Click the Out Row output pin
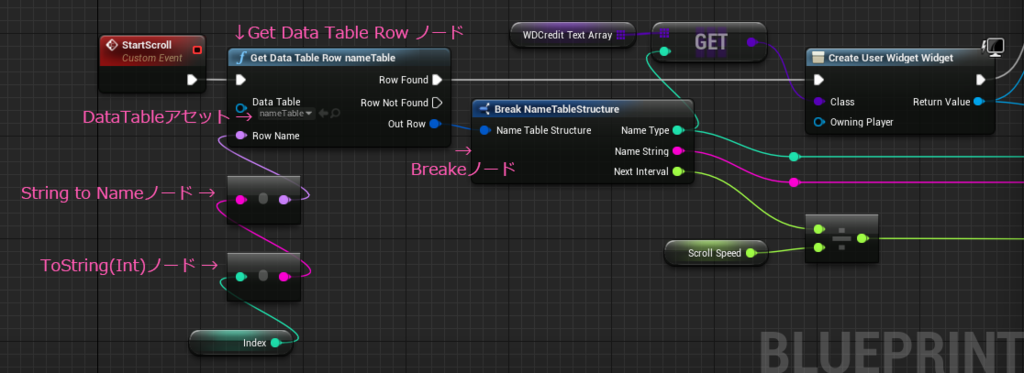Viewport: 1024px width, 373px height. coord(436,124)
